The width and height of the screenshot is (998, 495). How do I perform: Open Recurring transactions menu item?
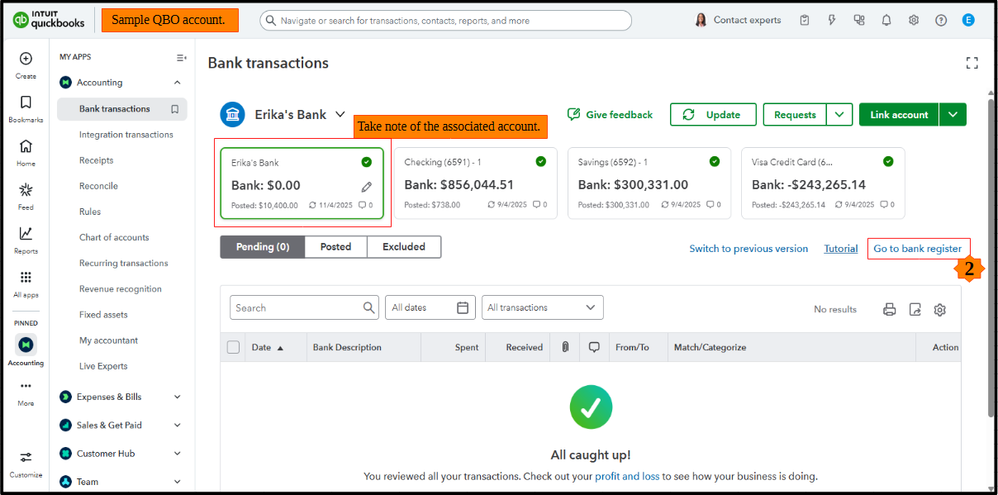123,263
